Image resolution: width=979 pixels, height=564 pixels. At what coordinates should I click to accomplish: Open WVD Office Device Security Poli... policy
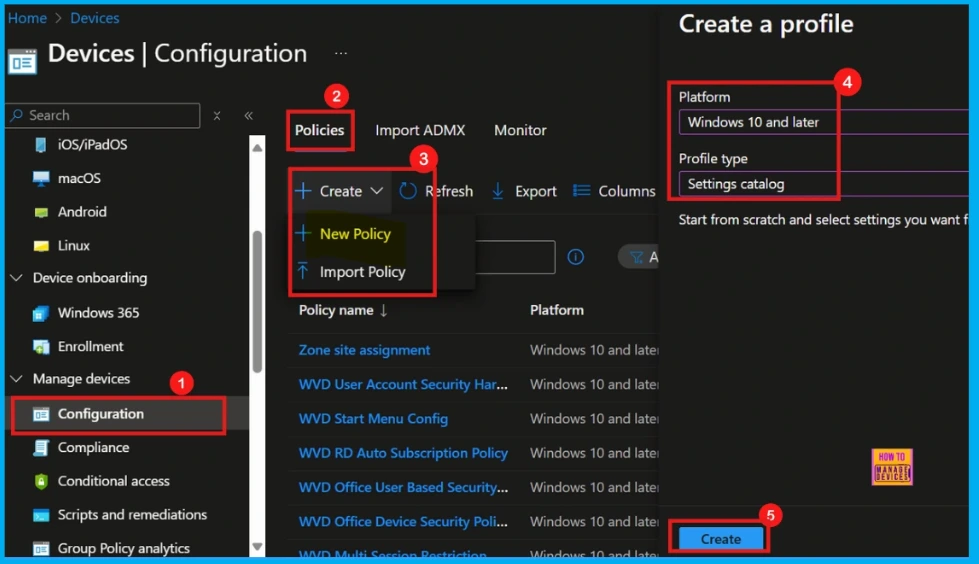coord(403,522)
